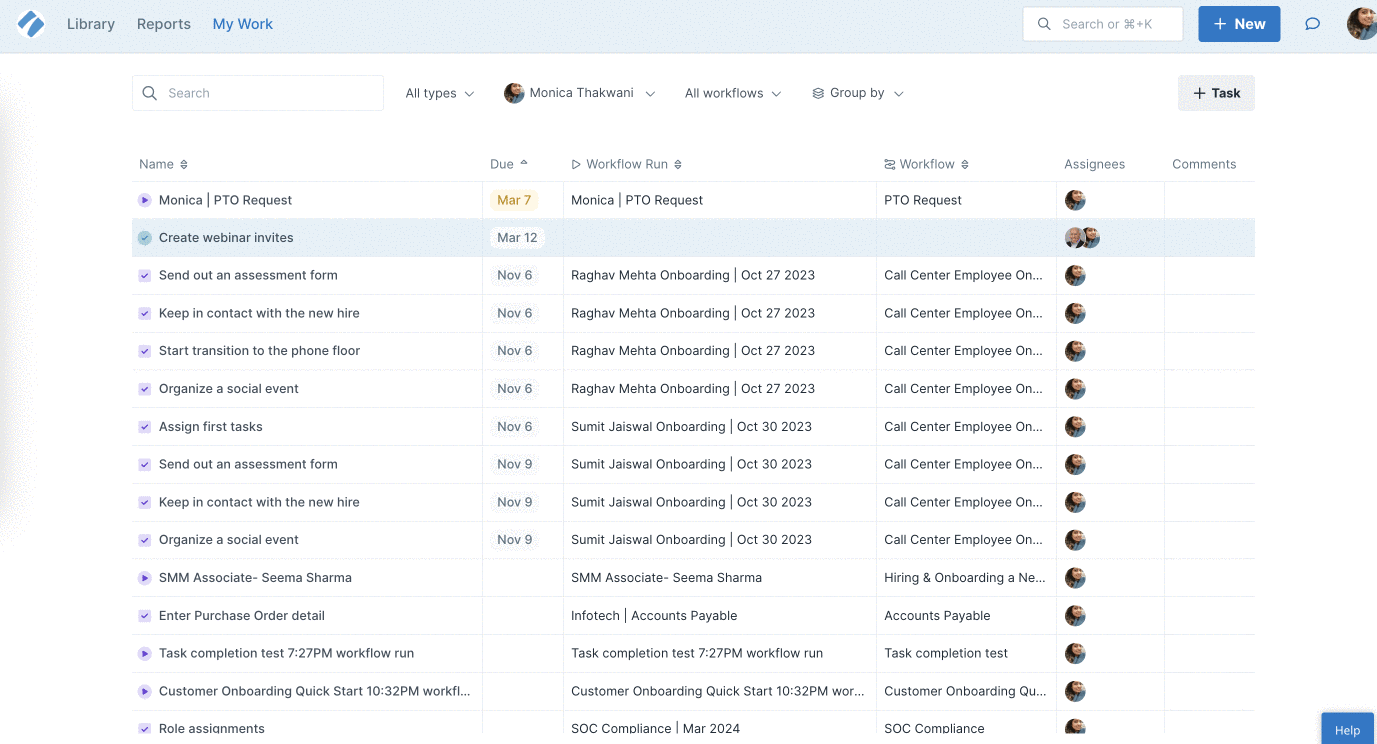
Task: Open the All types filter dropdown
Action: tap(439, 93)
